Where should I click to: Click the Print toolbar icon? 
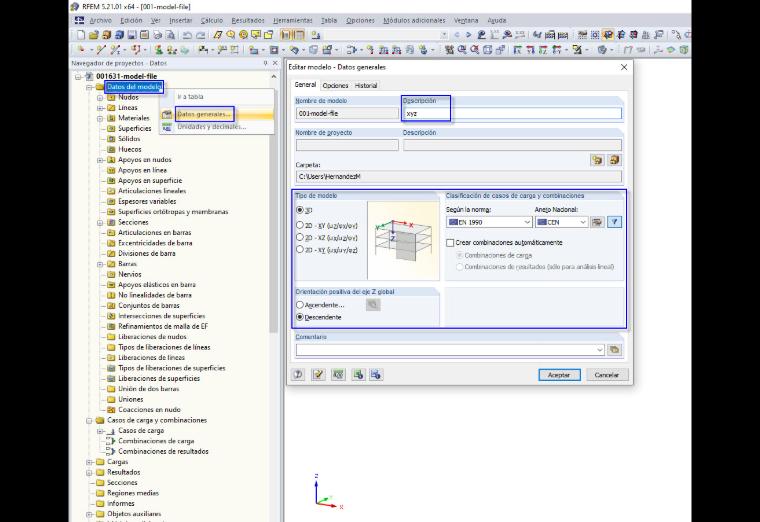[158, 35]
